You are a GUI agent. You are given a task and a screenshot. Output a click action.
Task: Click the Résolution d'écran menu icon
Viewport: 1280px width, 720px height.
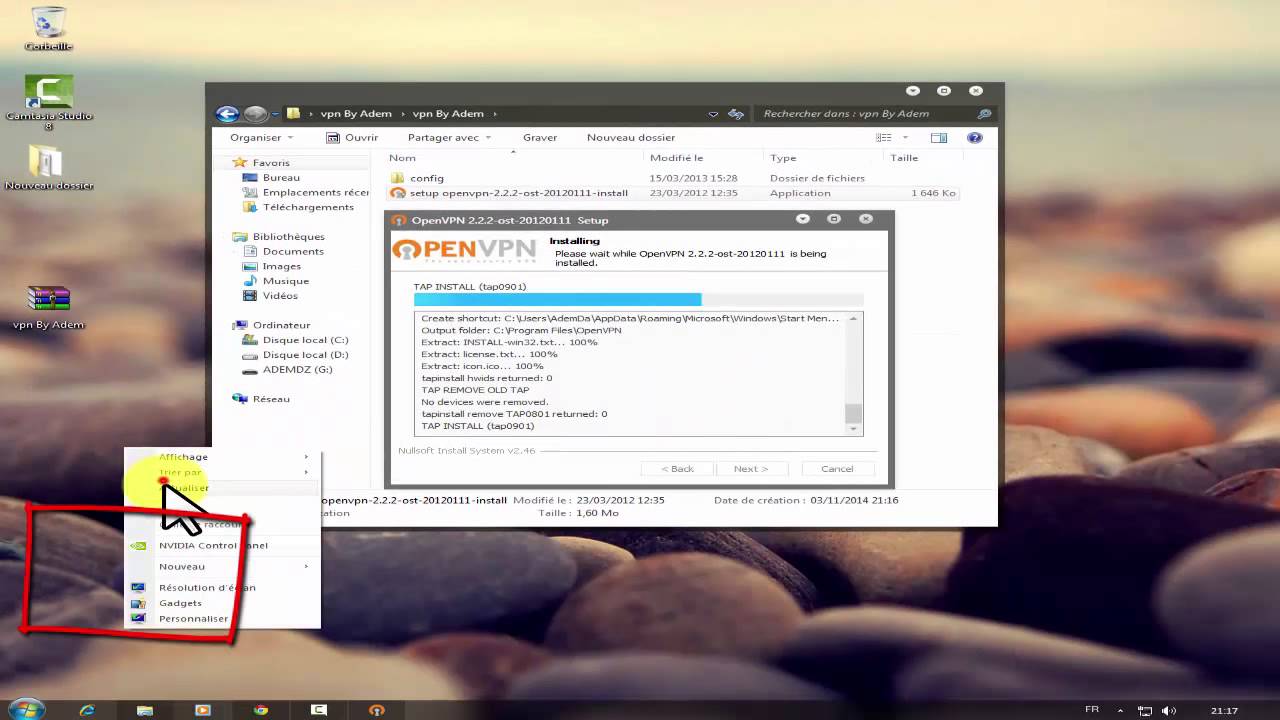click(x=139, y=587)
